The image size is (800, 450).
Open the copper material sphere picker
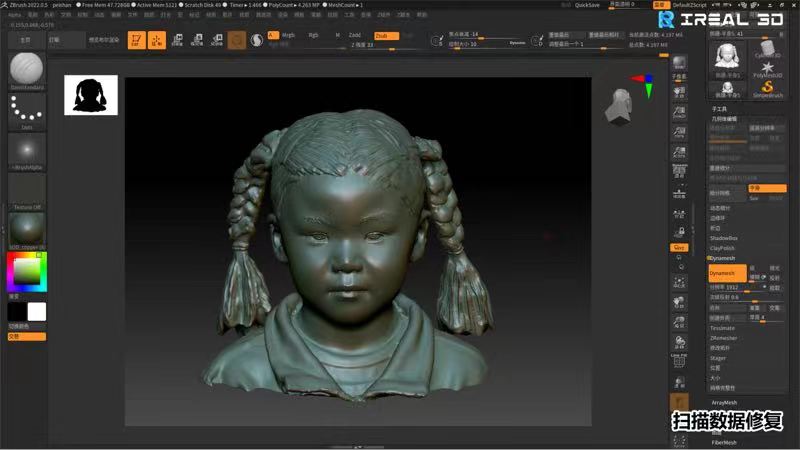(27, 231)
